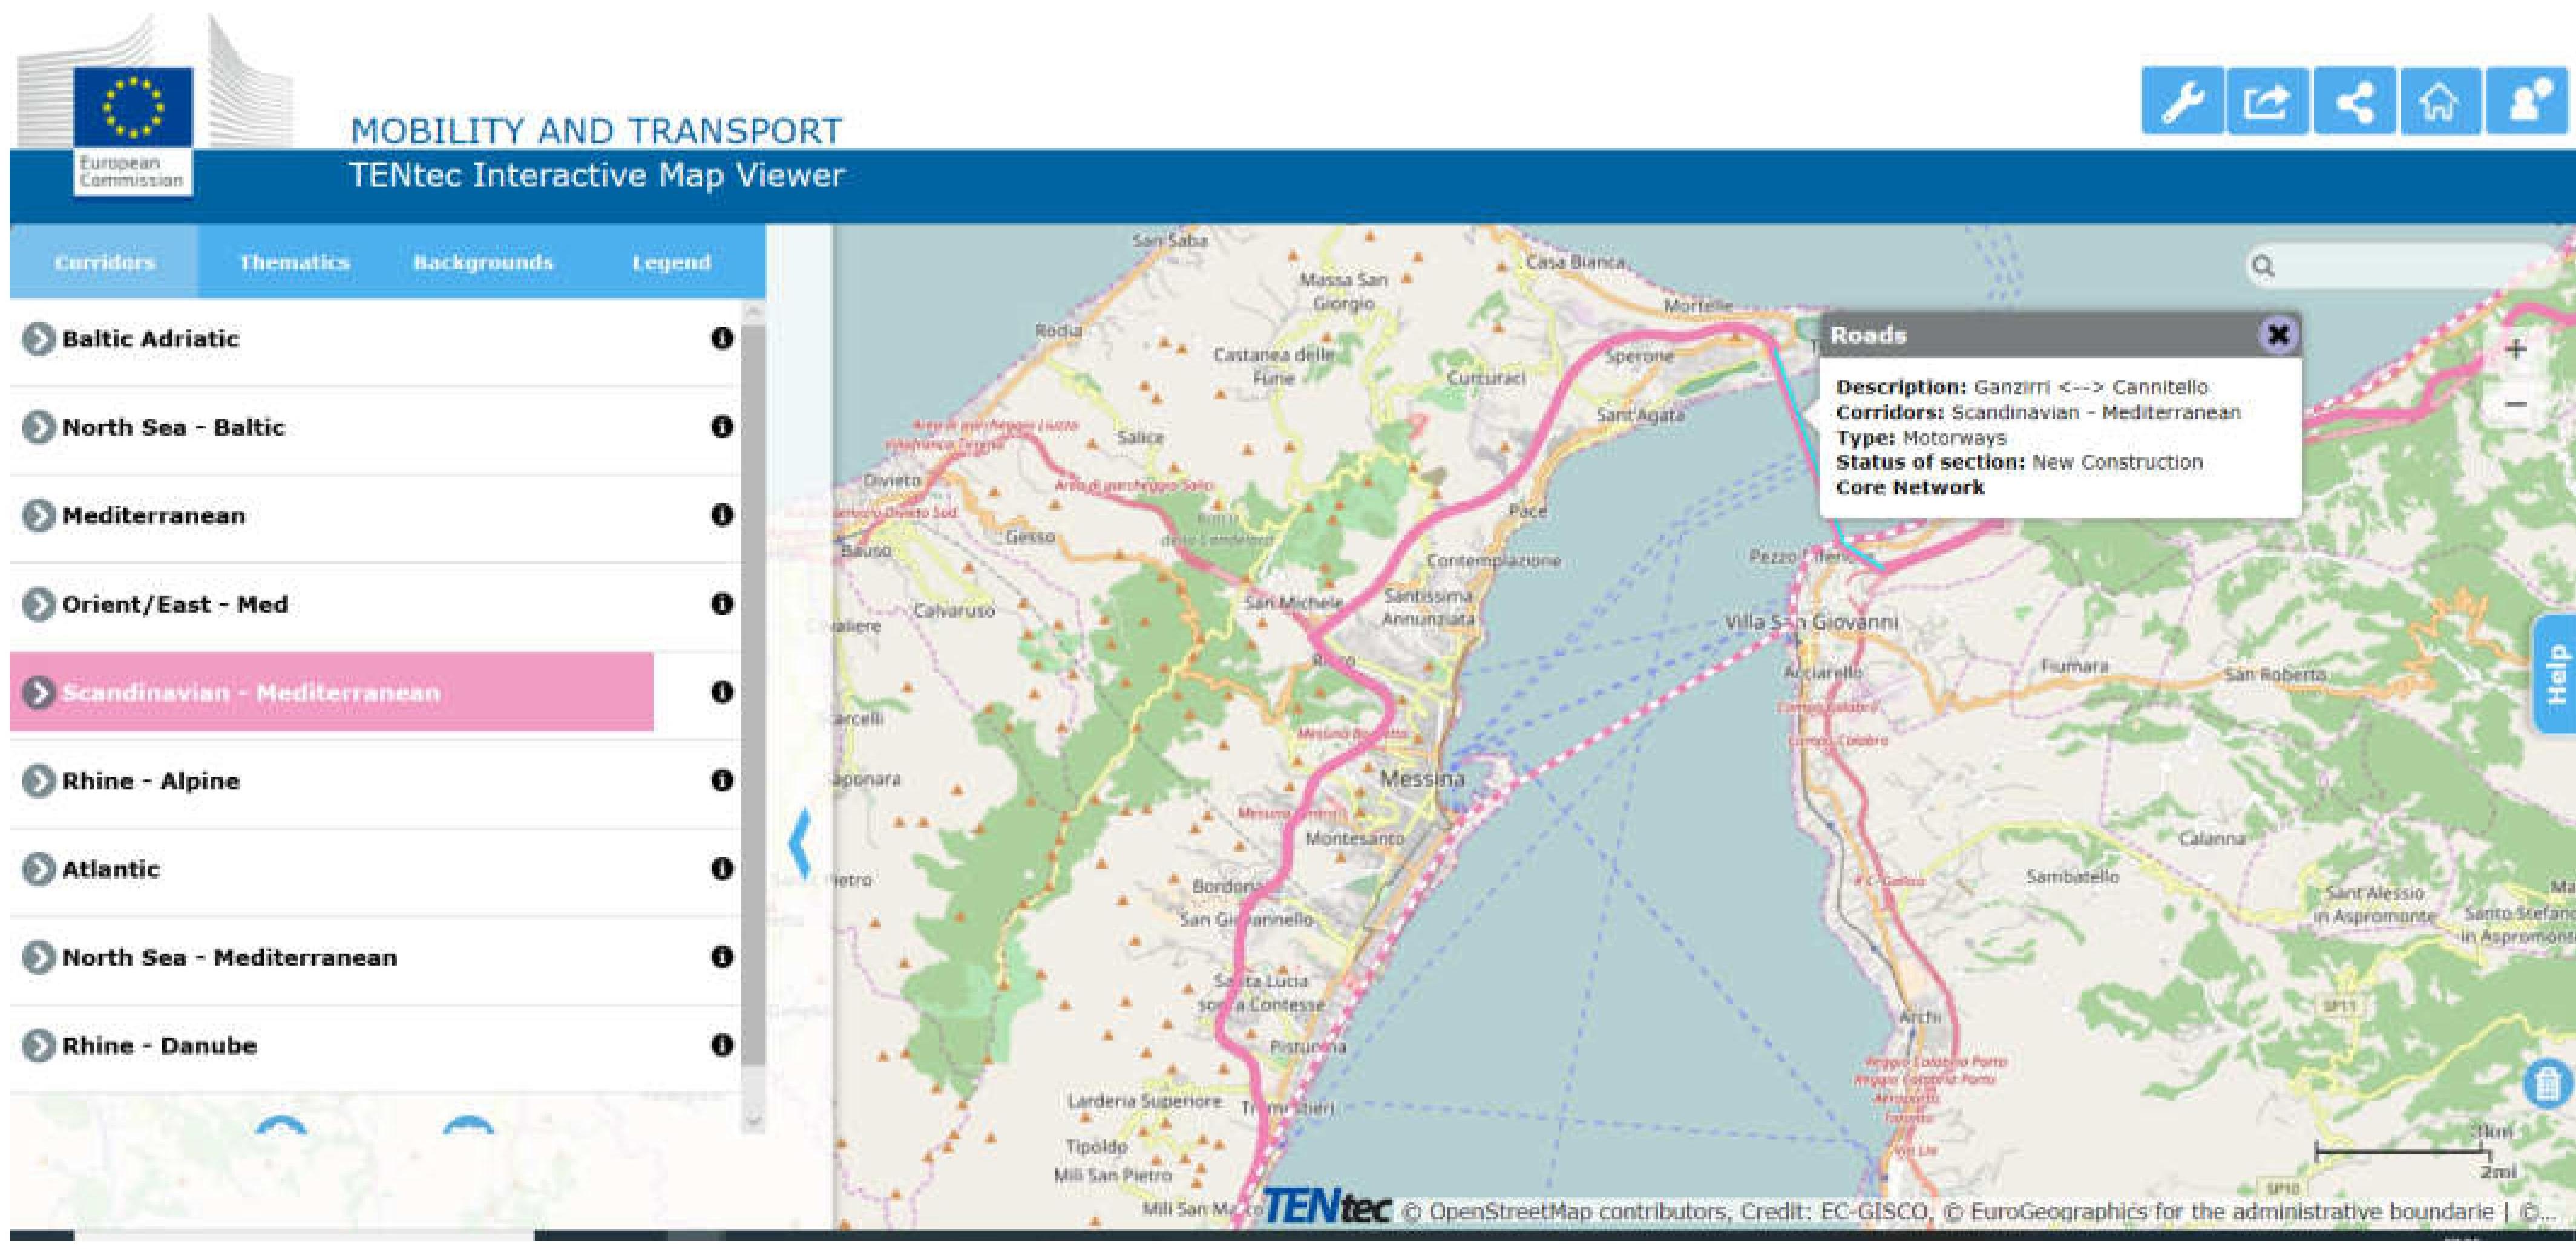The height and width of the screenshot is (1250, 2576).
Task: Expand the Orient/East - Med corridor
Action: (x=38, y=604)
